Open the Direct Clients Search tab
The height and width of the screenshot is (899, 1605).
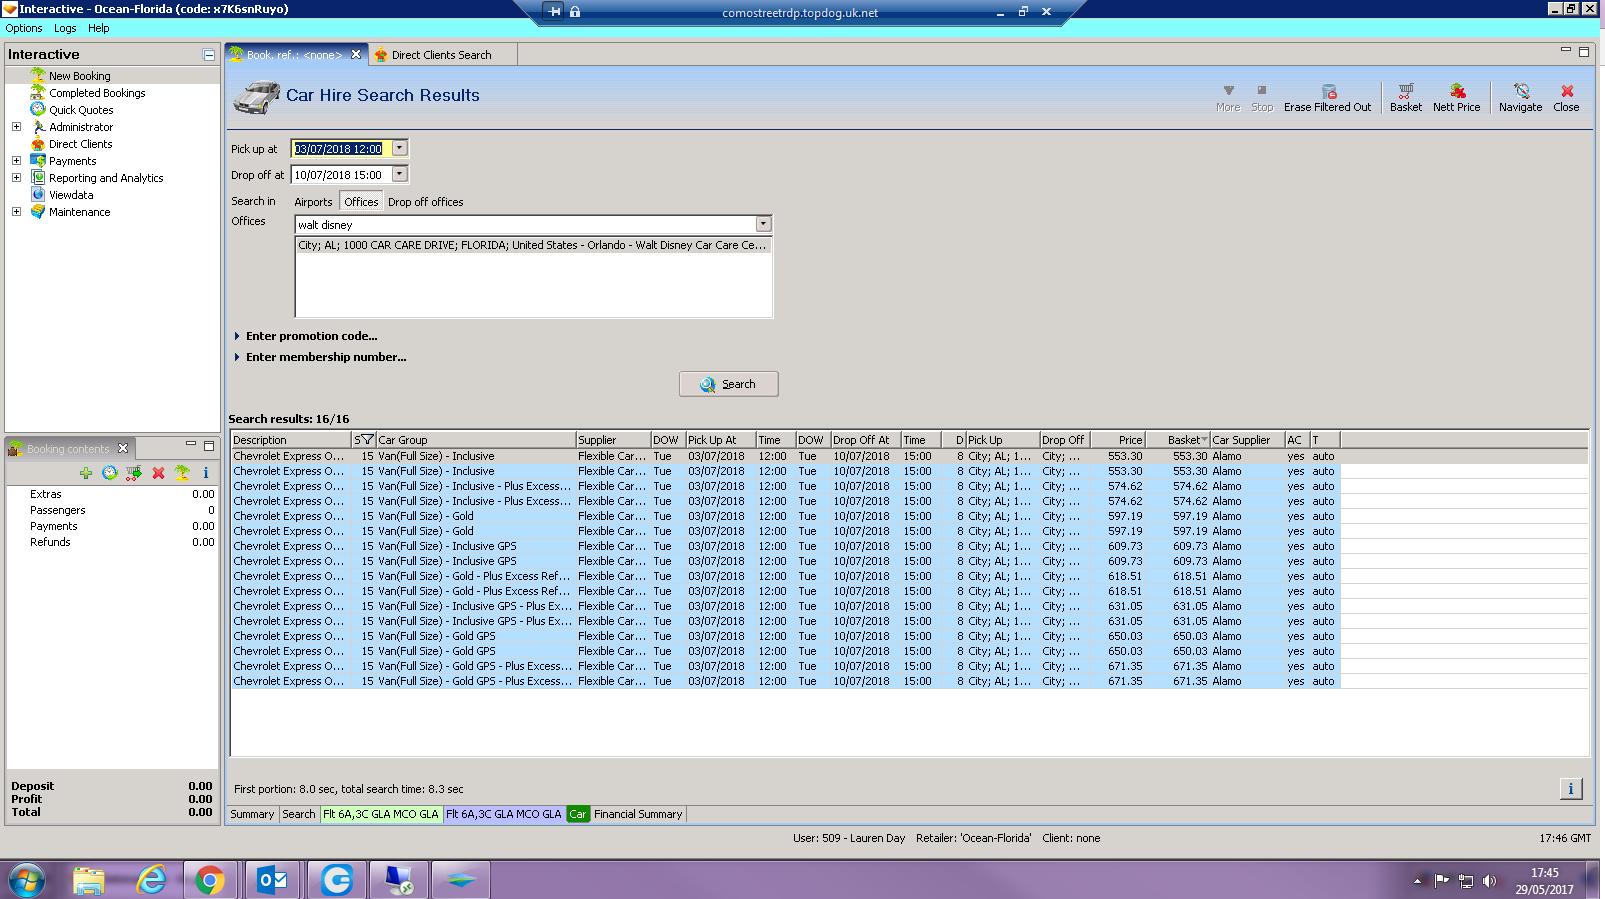click(441, 55)
